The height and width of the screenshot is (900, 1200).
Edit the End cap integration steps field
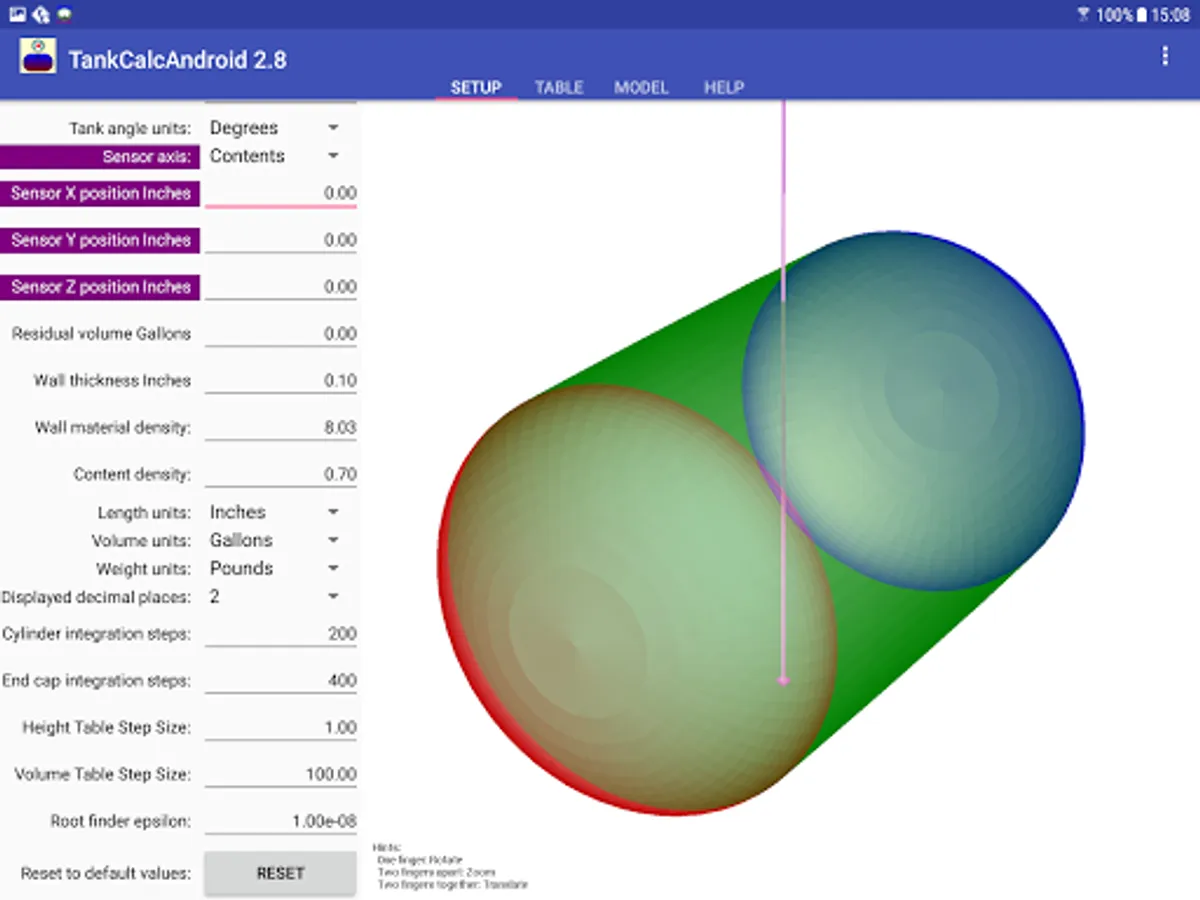coord(281,681)
